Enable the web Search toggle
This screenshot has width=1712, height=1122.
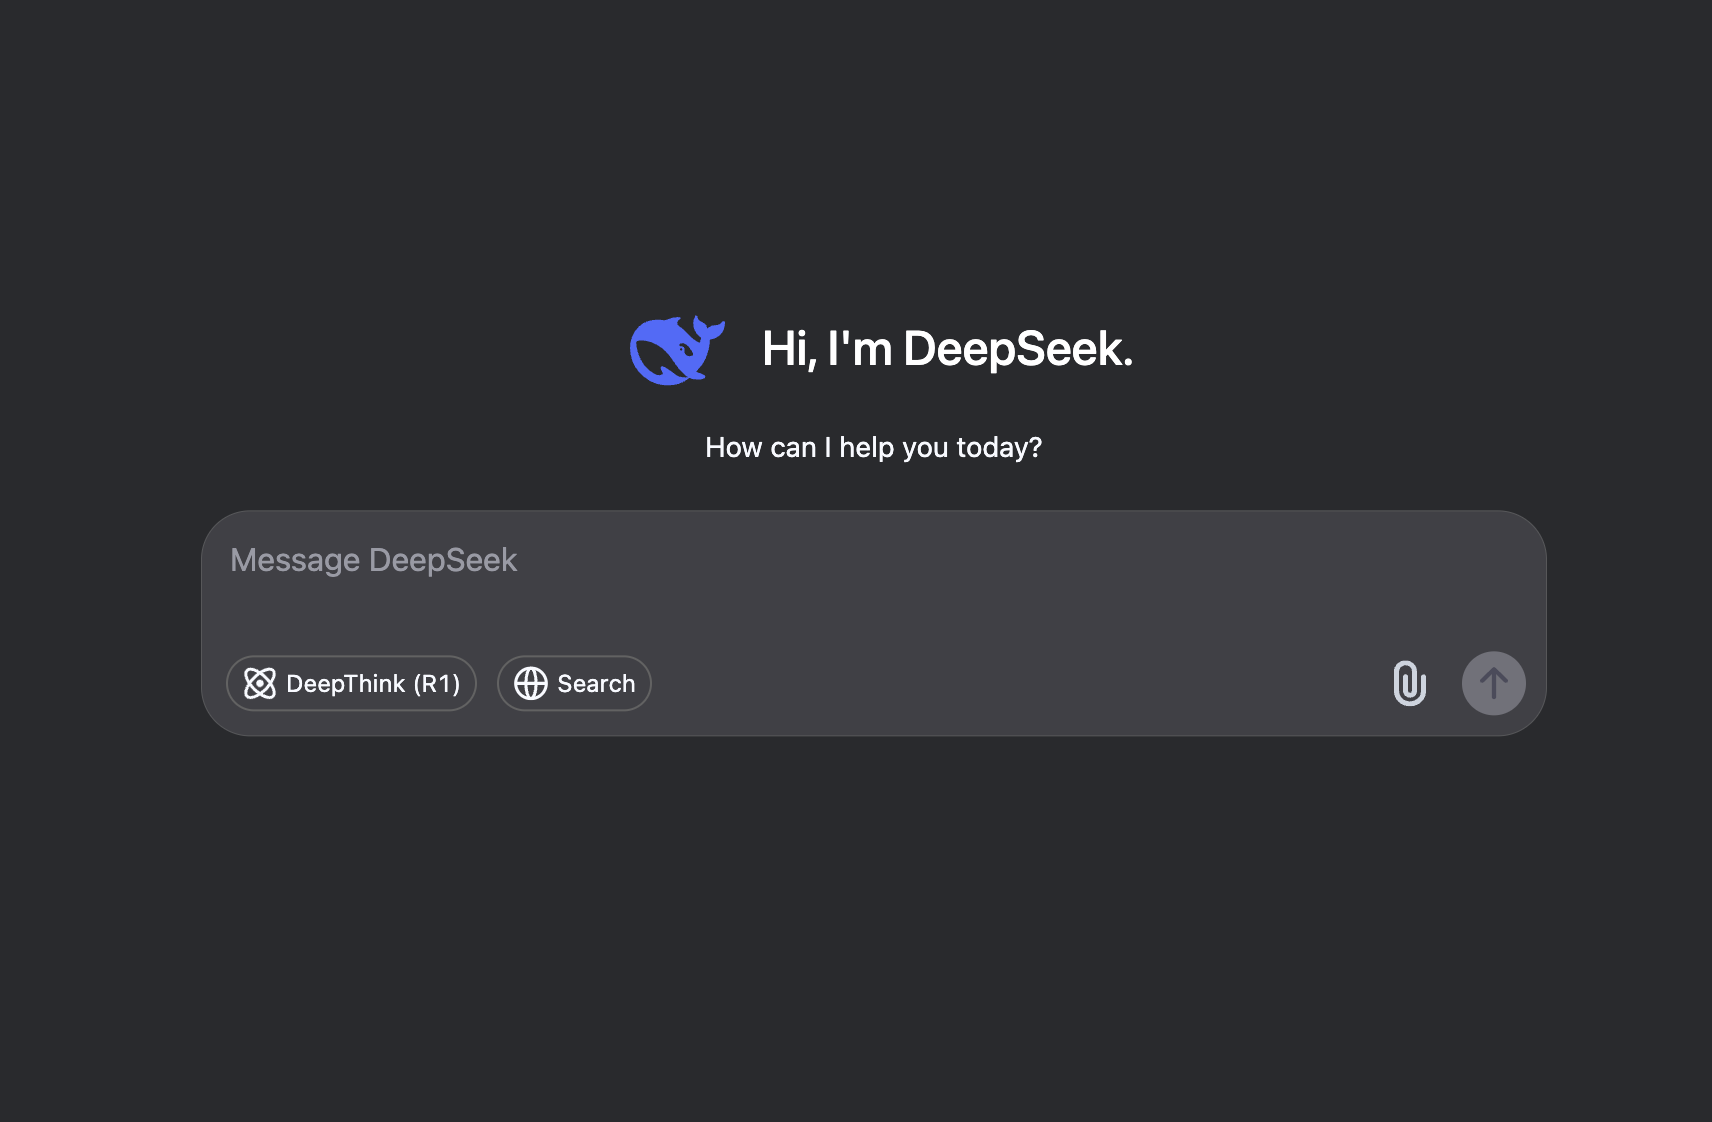click(574, 683)
